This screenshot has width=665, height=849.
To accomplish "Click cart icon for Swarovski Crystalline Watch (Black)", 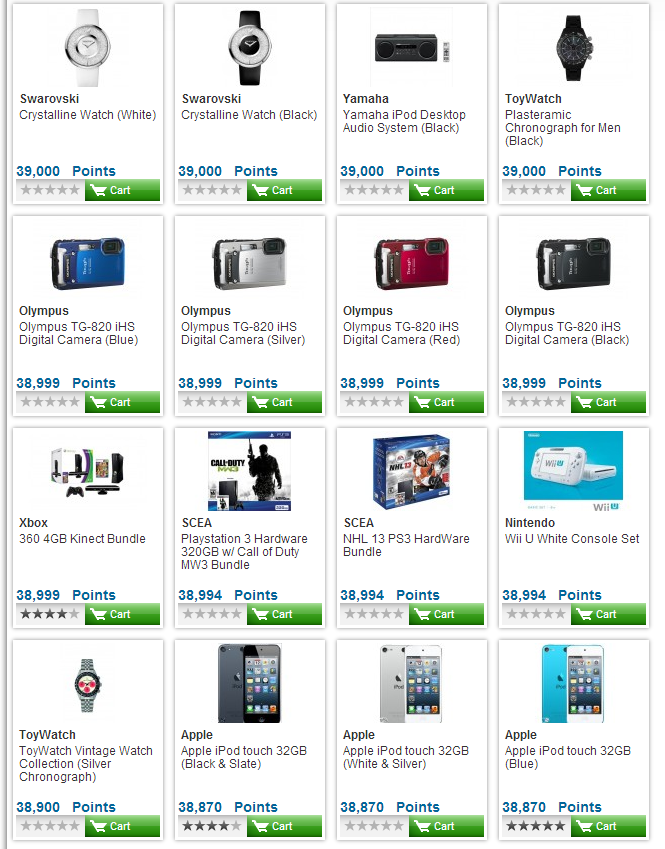I will (x=284, y=190).
